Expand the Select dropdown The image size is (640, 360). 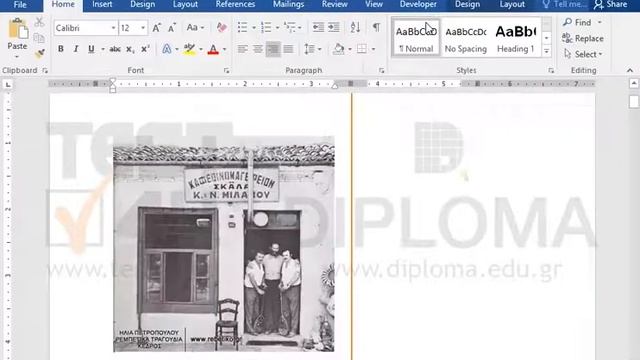[600, 54]
